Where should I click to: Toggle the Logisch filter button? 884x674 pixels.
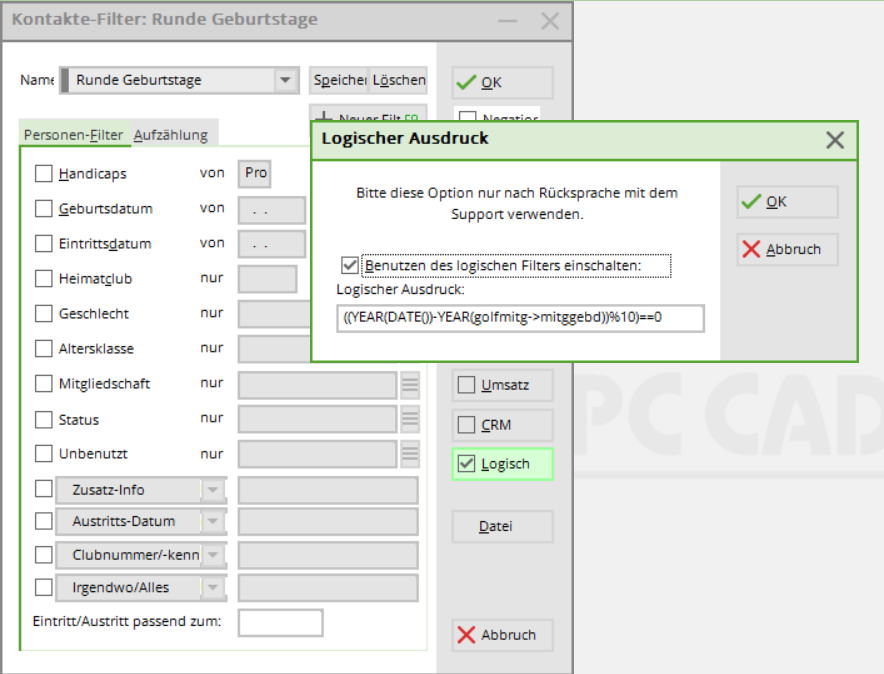click(x=502, y=464)
